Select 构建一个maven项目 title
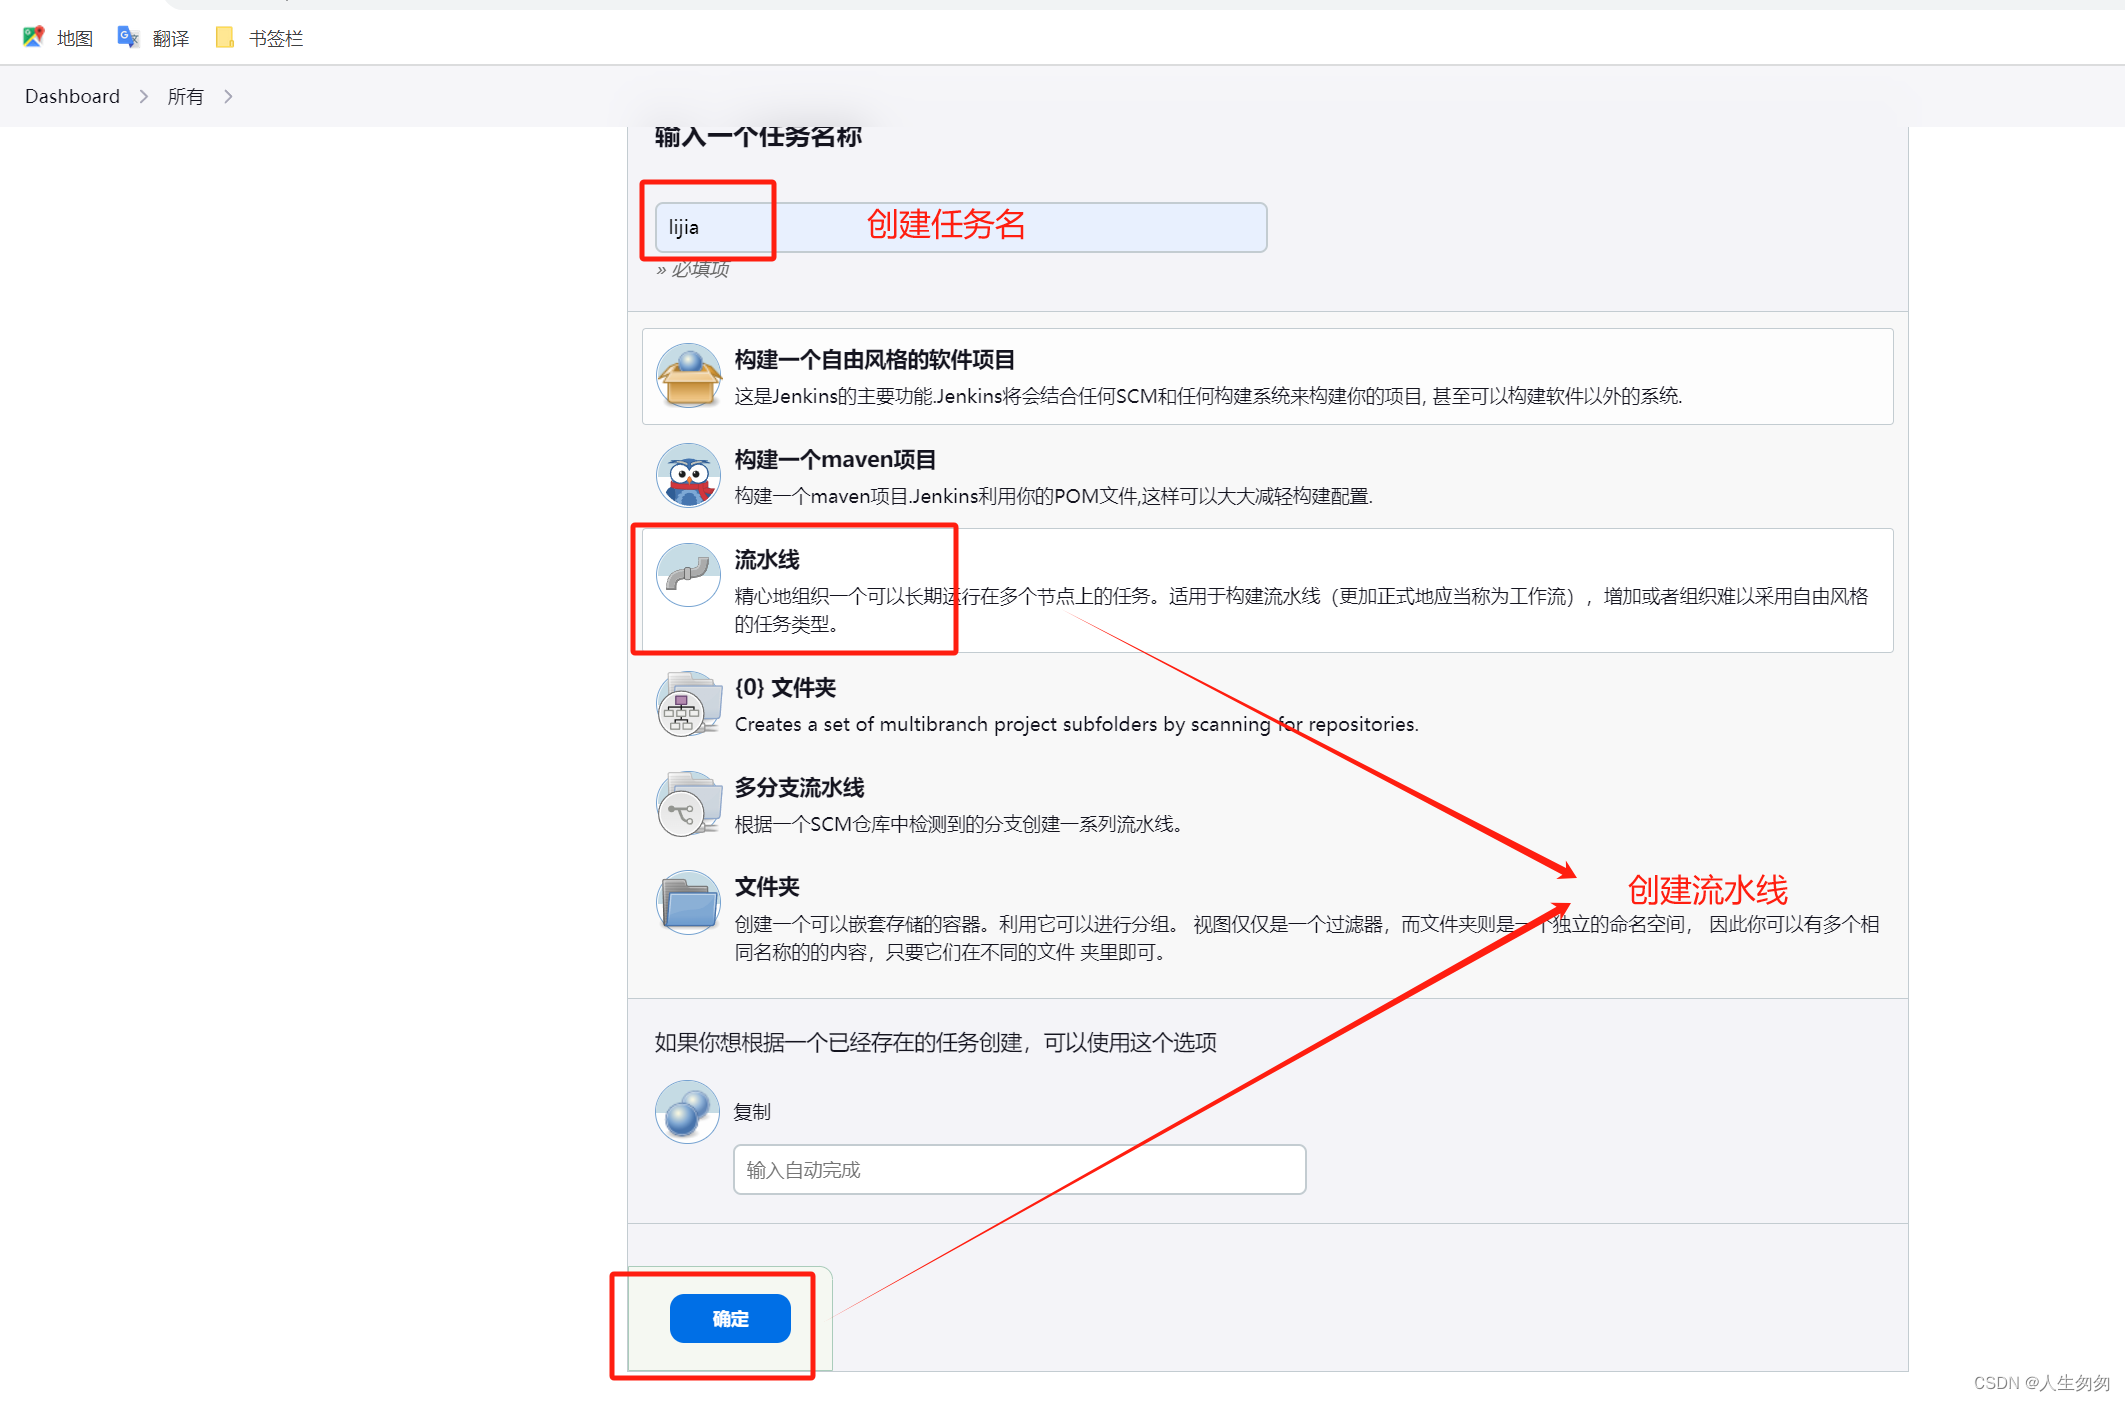The width and height of the screenshot is (2125, 1401). 835,460
